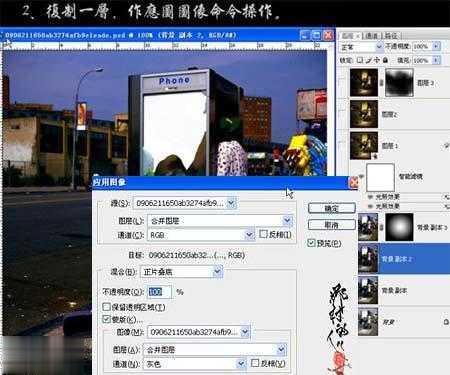Click lock image pixels brush icon
The width and height of the screenshot is (450, 375).
point(368,60)
